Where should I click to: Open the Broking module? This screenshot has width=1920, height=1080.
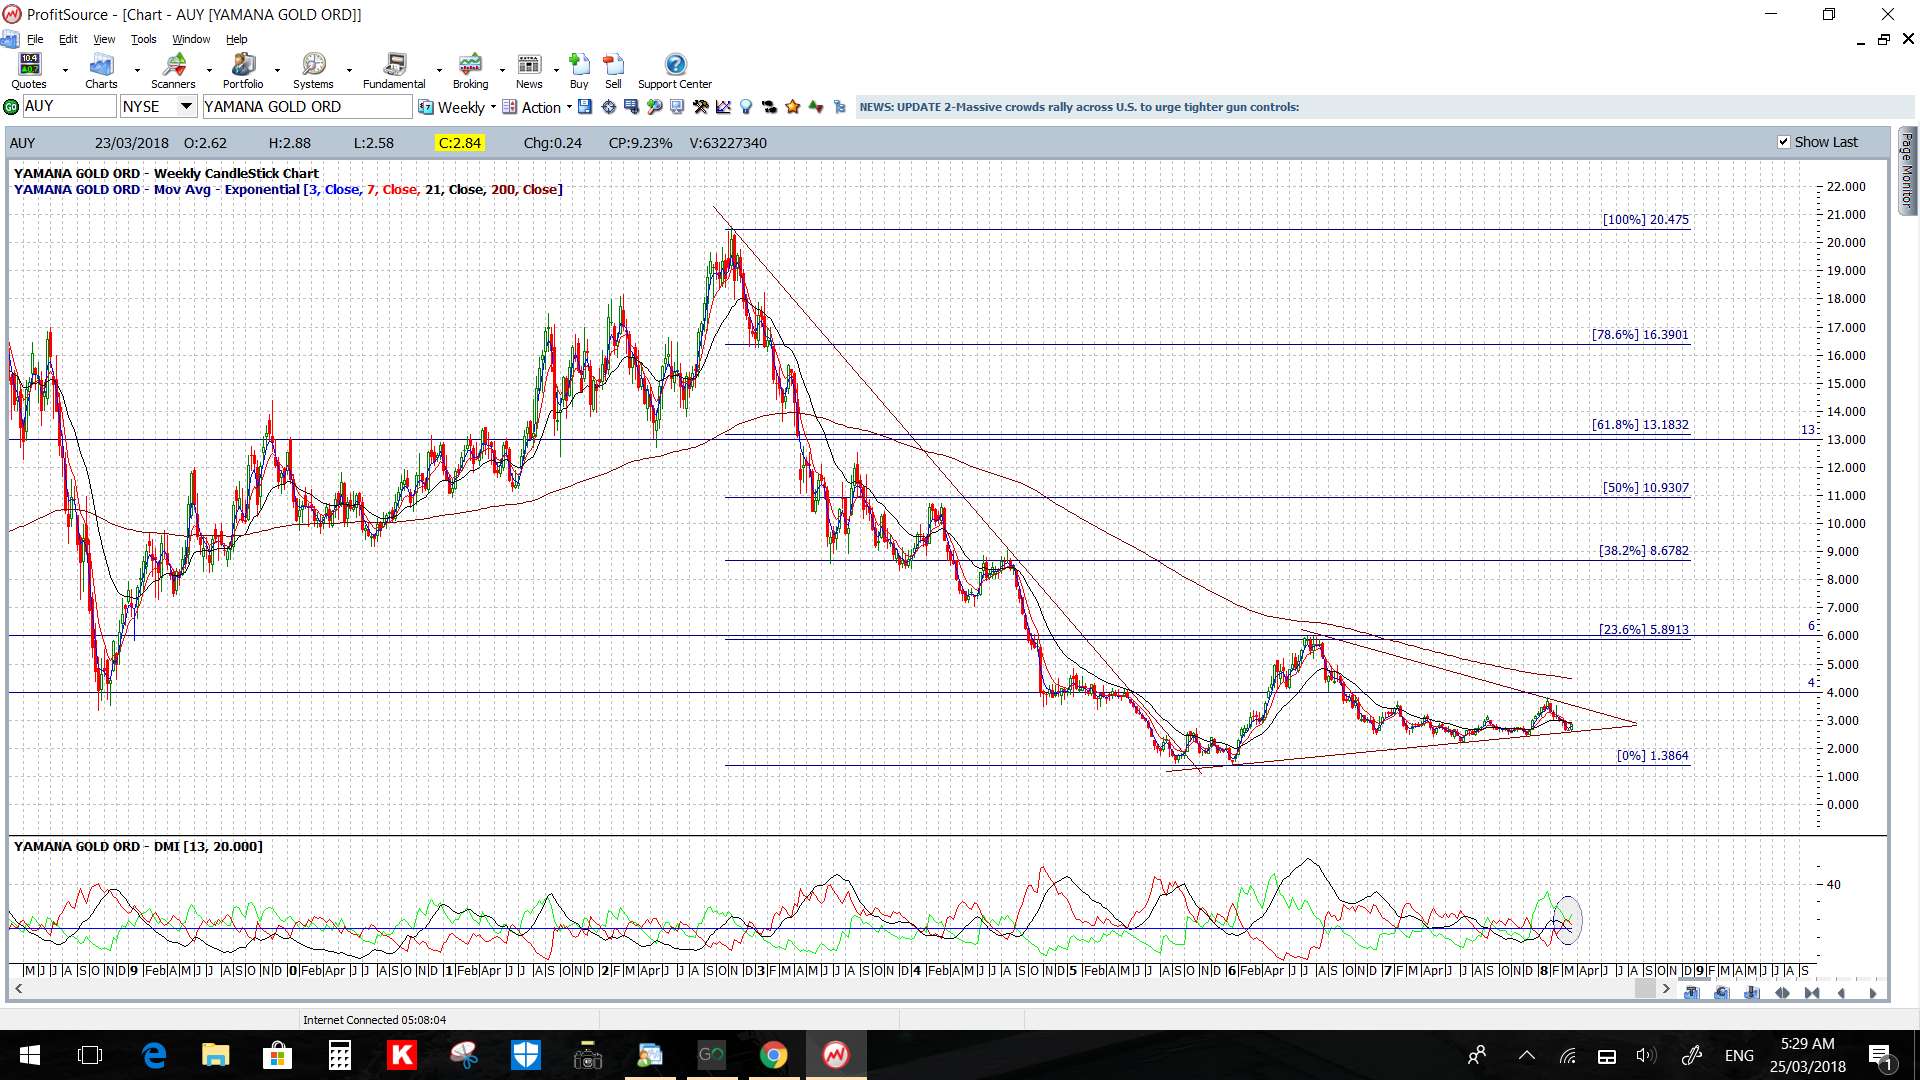470,72
